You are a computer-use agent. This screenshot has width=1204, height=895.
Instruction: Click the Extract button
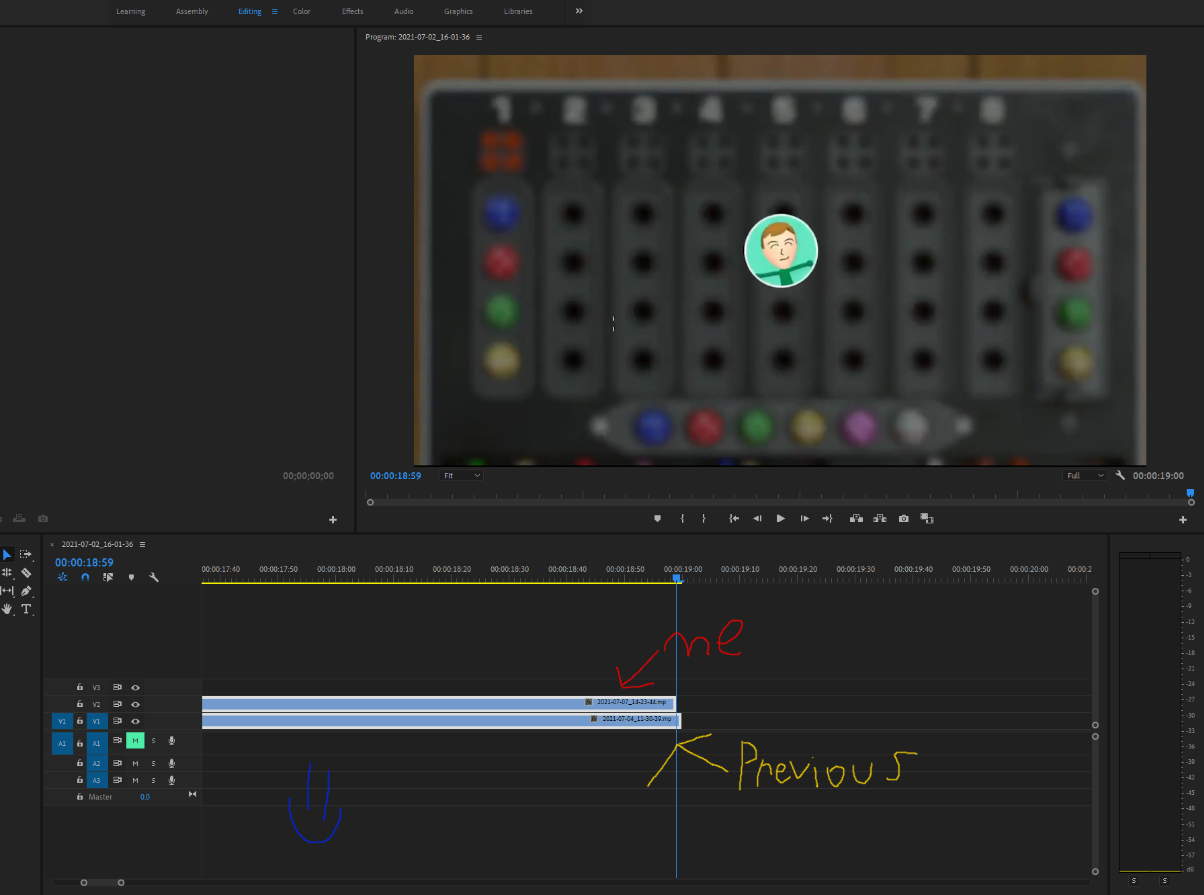click(880, 518)
